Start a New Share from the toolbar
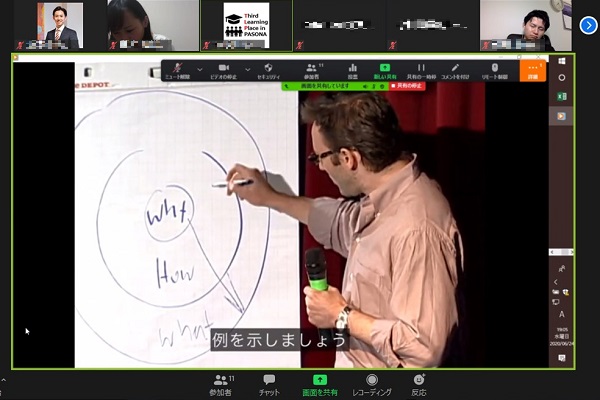Viewport: 600px width, 400px height. 384,70
